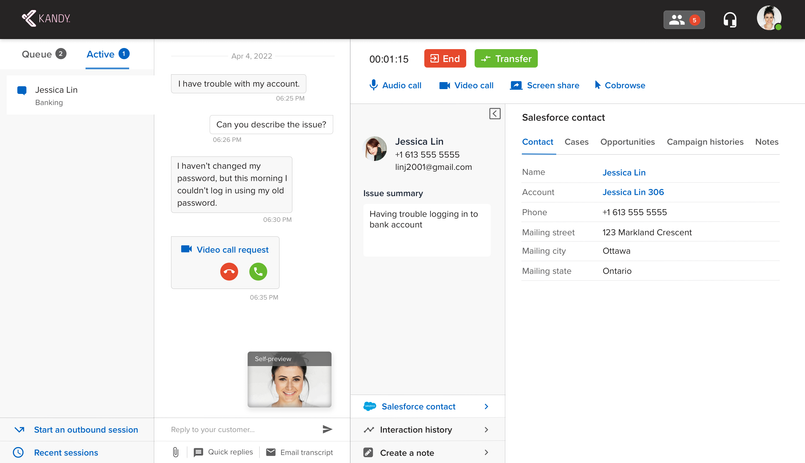The width and height of the screenshot is (805, 463).
Task: Open the Campaign histories tab
Action: (x=705, y=142)
